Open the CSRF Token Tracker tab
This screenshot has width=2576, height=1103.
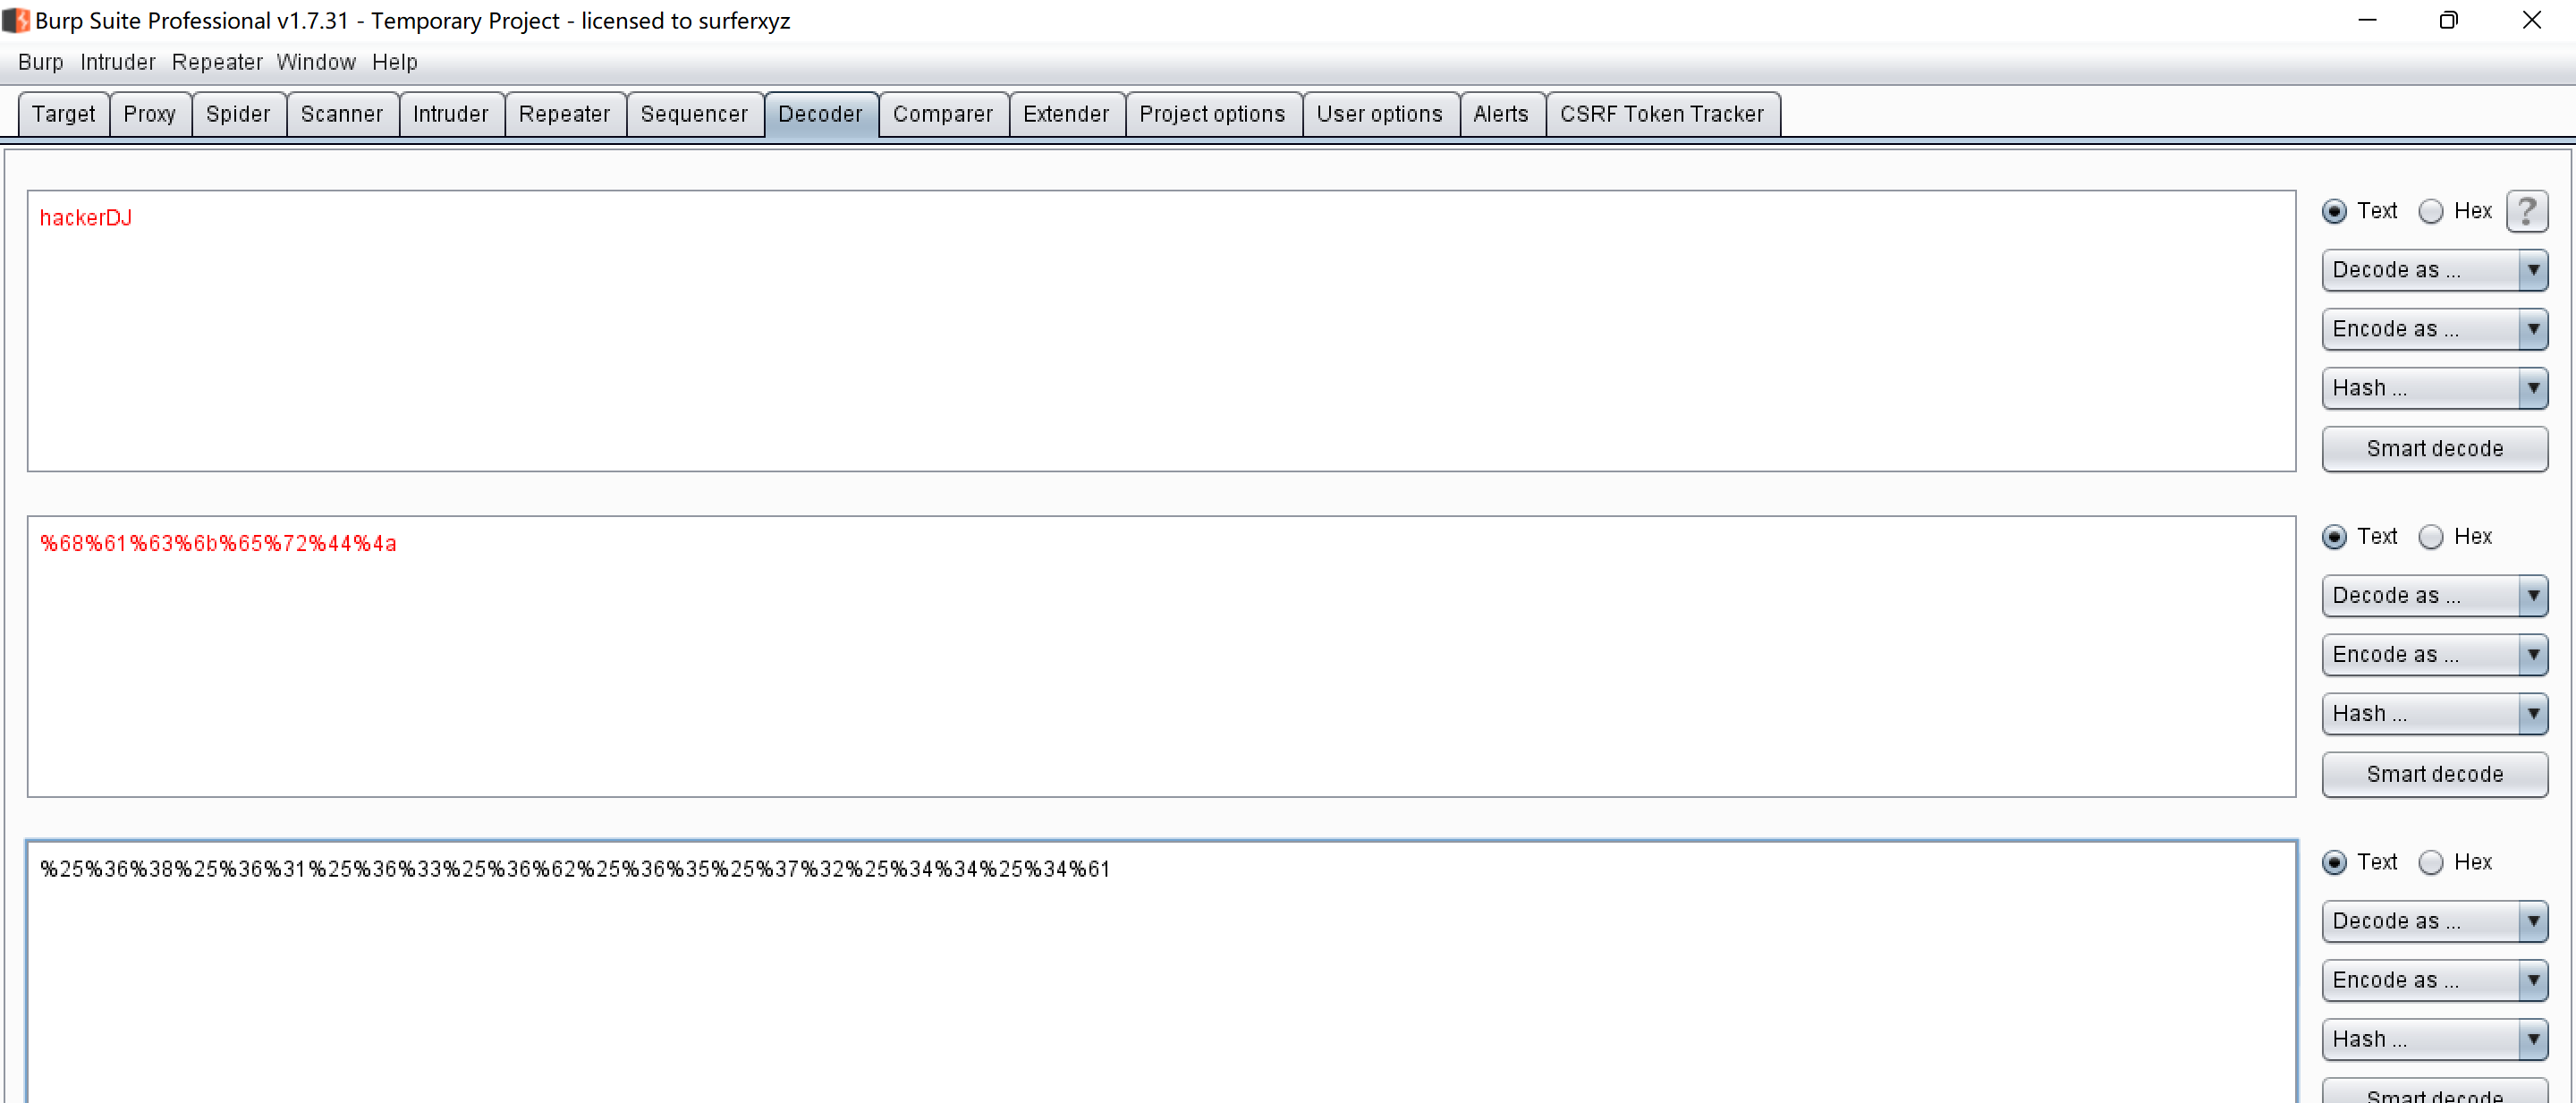(x=1662, y=113)
